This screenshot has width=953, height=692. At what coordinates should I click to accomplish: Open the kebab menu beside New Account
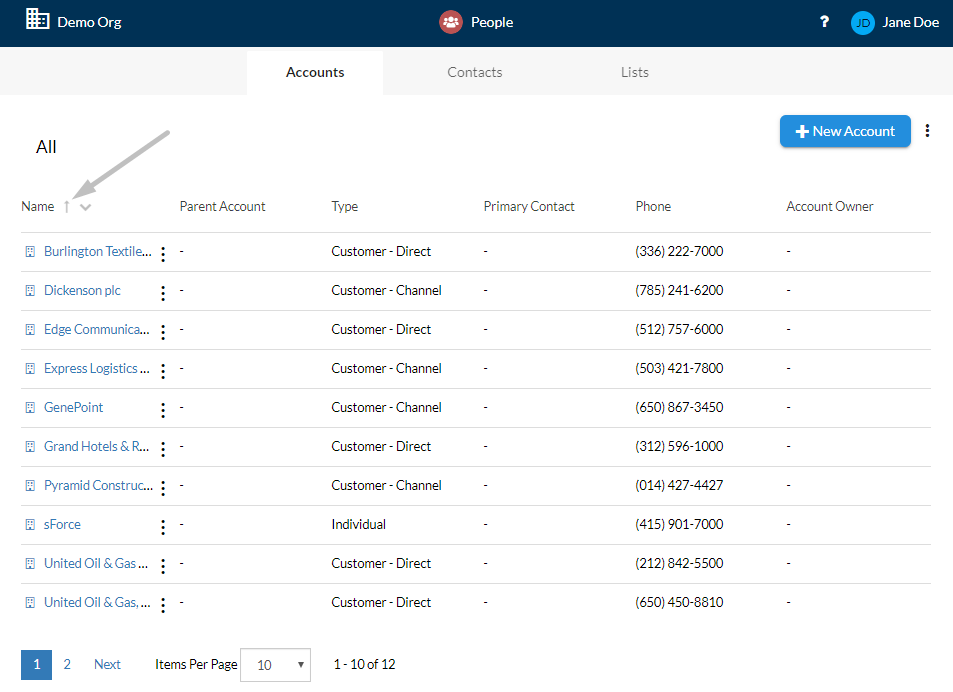click(927, 131)
